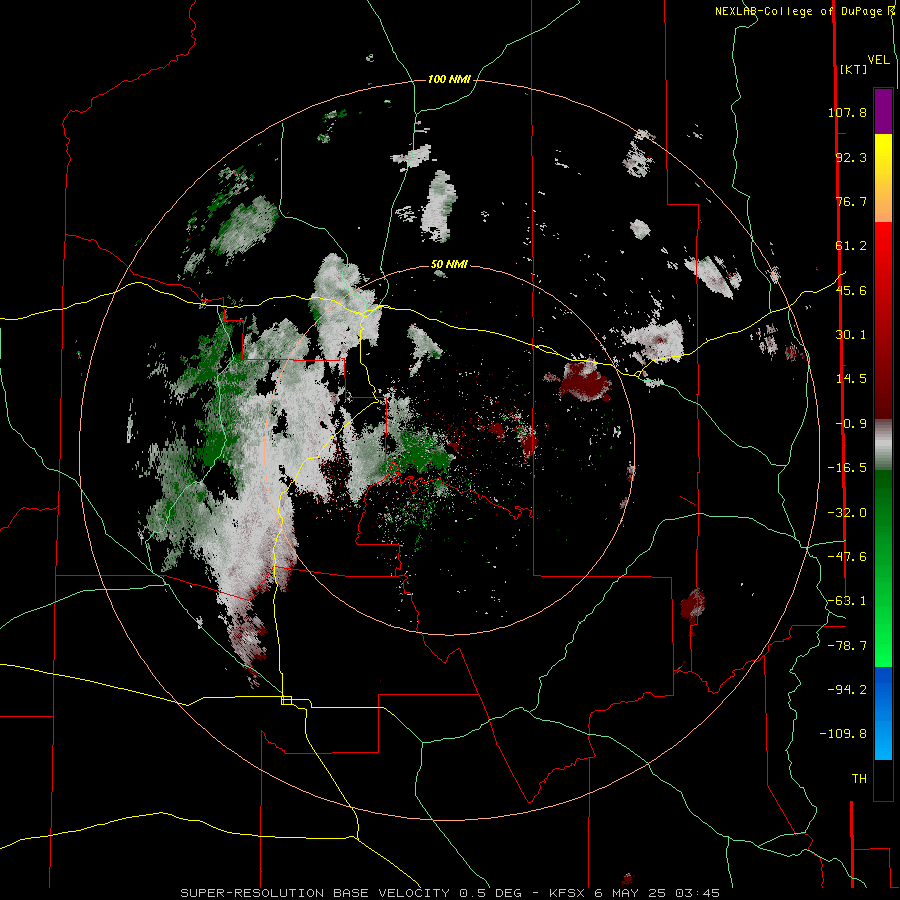Viewport: 900px width, 900px height.
Task: Click the 76.7 value on velocity scale
Action: (851, 201)
